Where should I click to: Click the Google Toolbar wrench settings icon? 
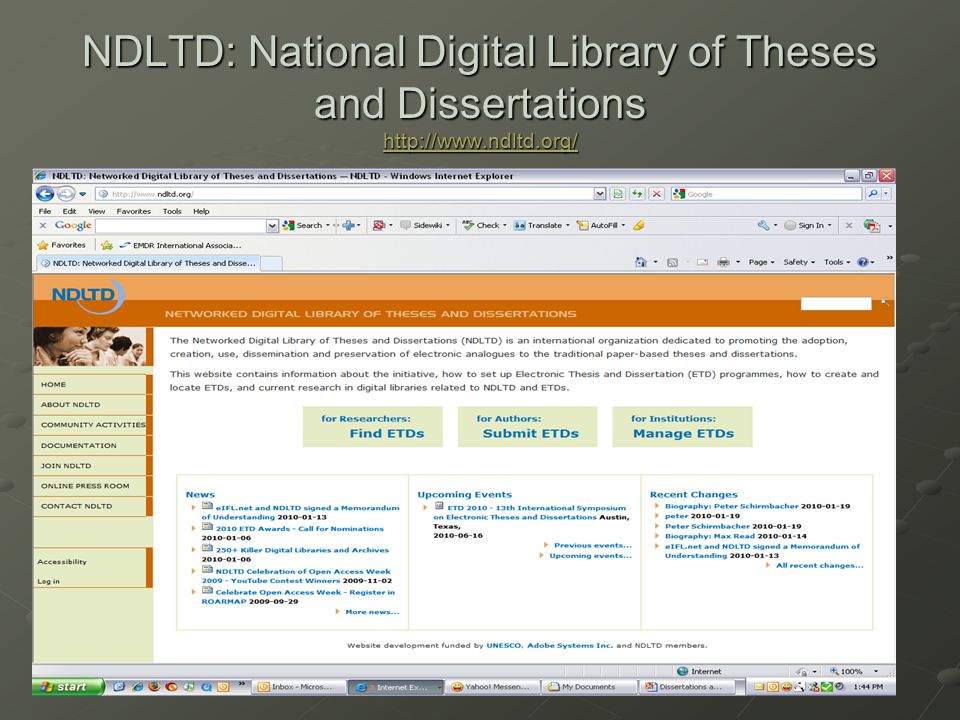[763, 225]
